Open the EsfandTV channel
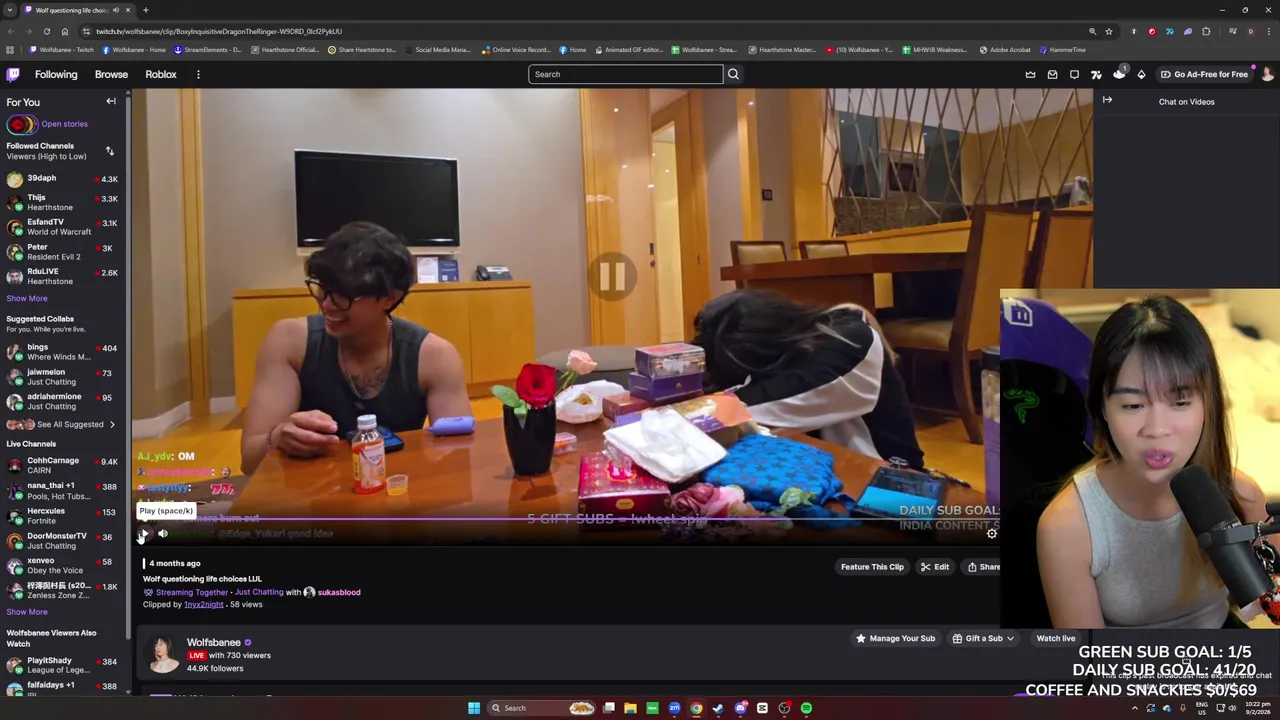Screen dimensions: 1280x720 [x=62, y=227]
